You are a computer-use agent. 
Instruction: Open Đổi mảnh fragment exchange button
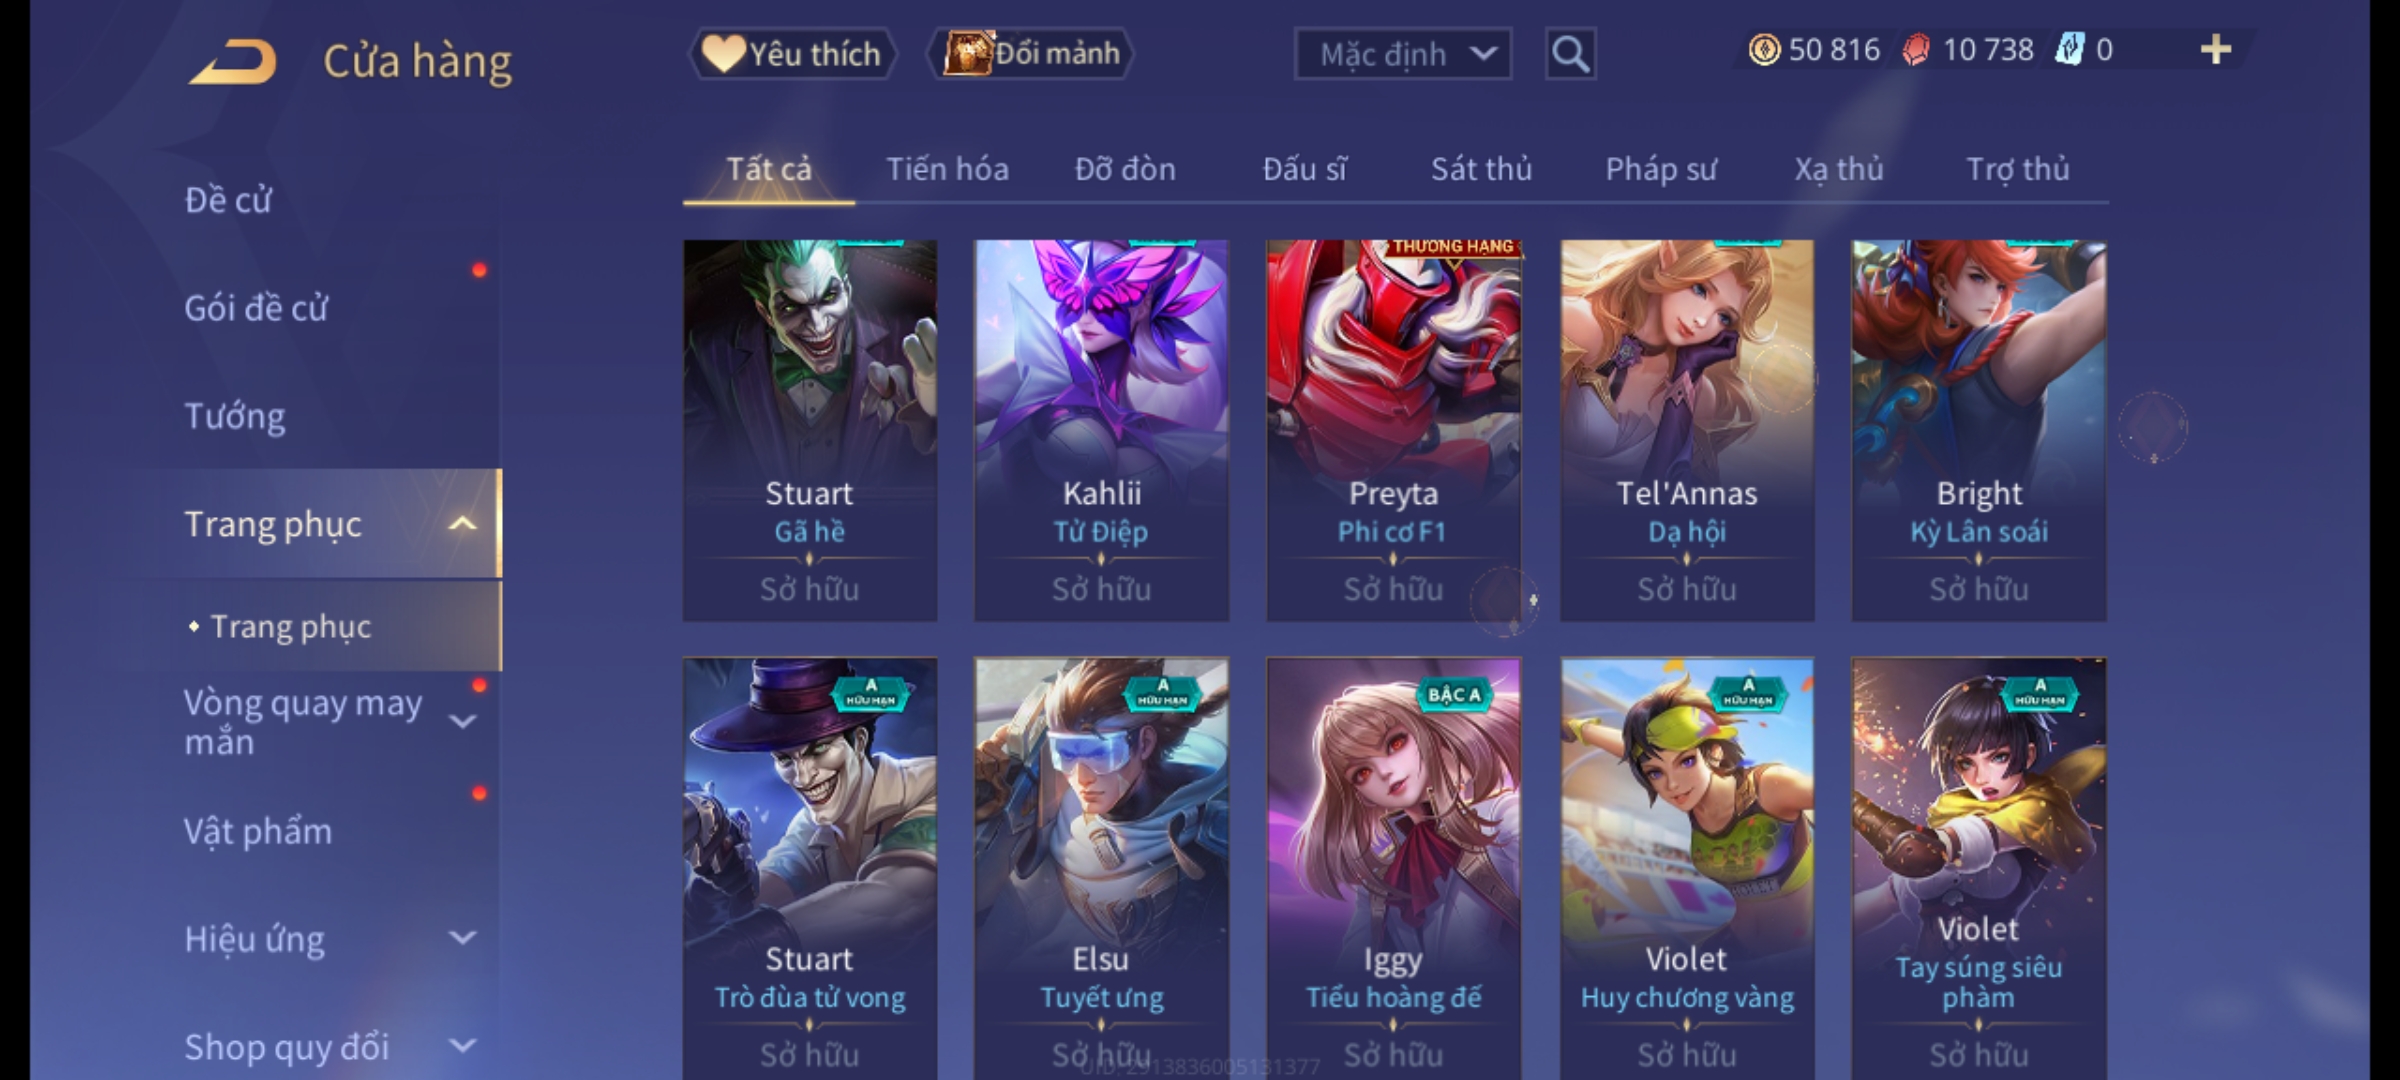coord(1031,54)
